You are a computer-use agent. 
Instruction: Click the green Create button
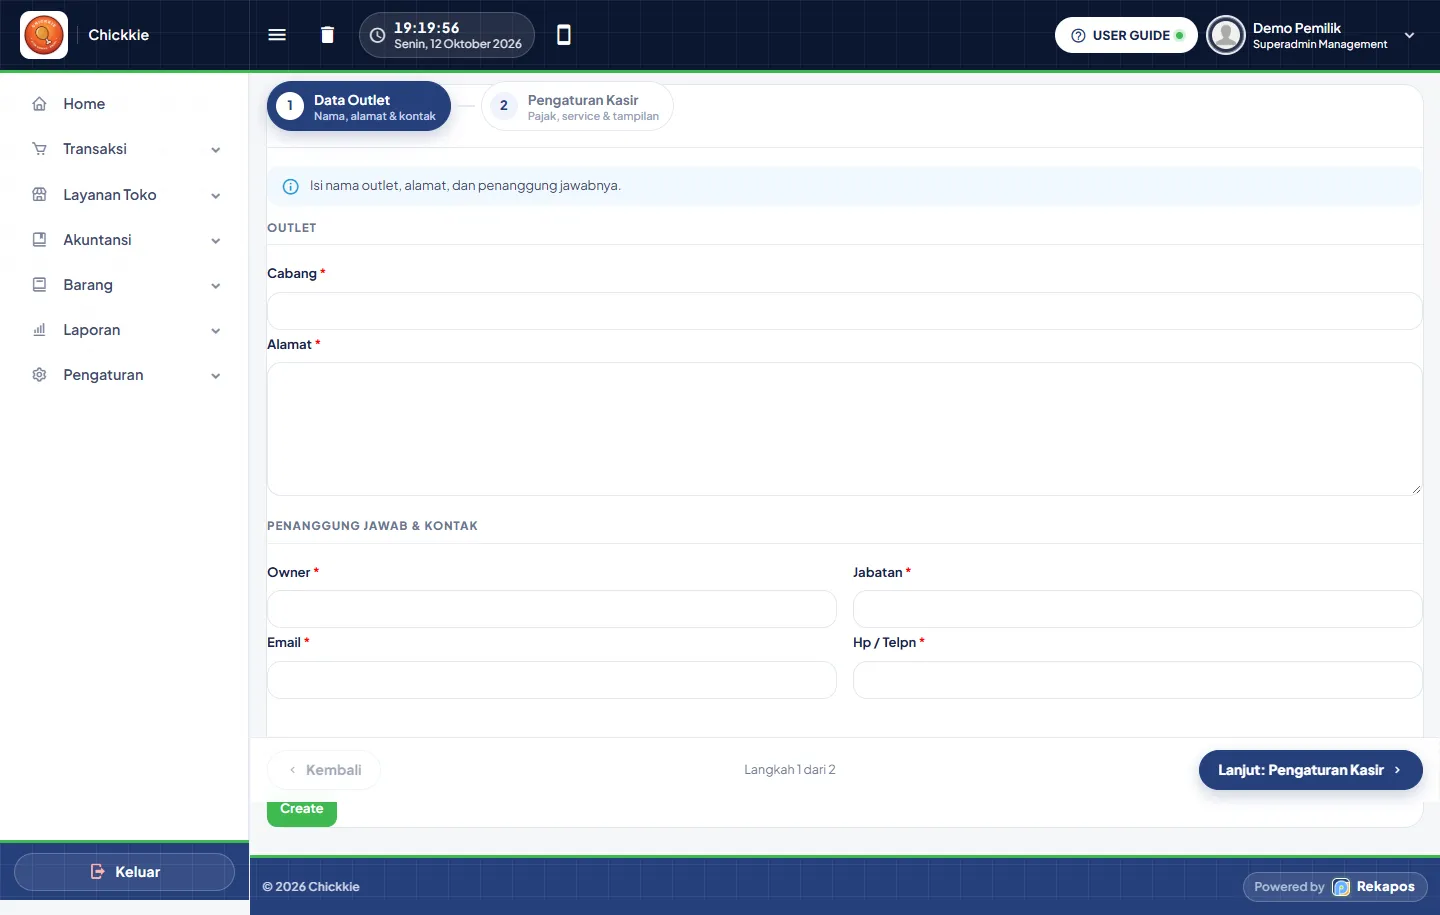coord(302,813)
